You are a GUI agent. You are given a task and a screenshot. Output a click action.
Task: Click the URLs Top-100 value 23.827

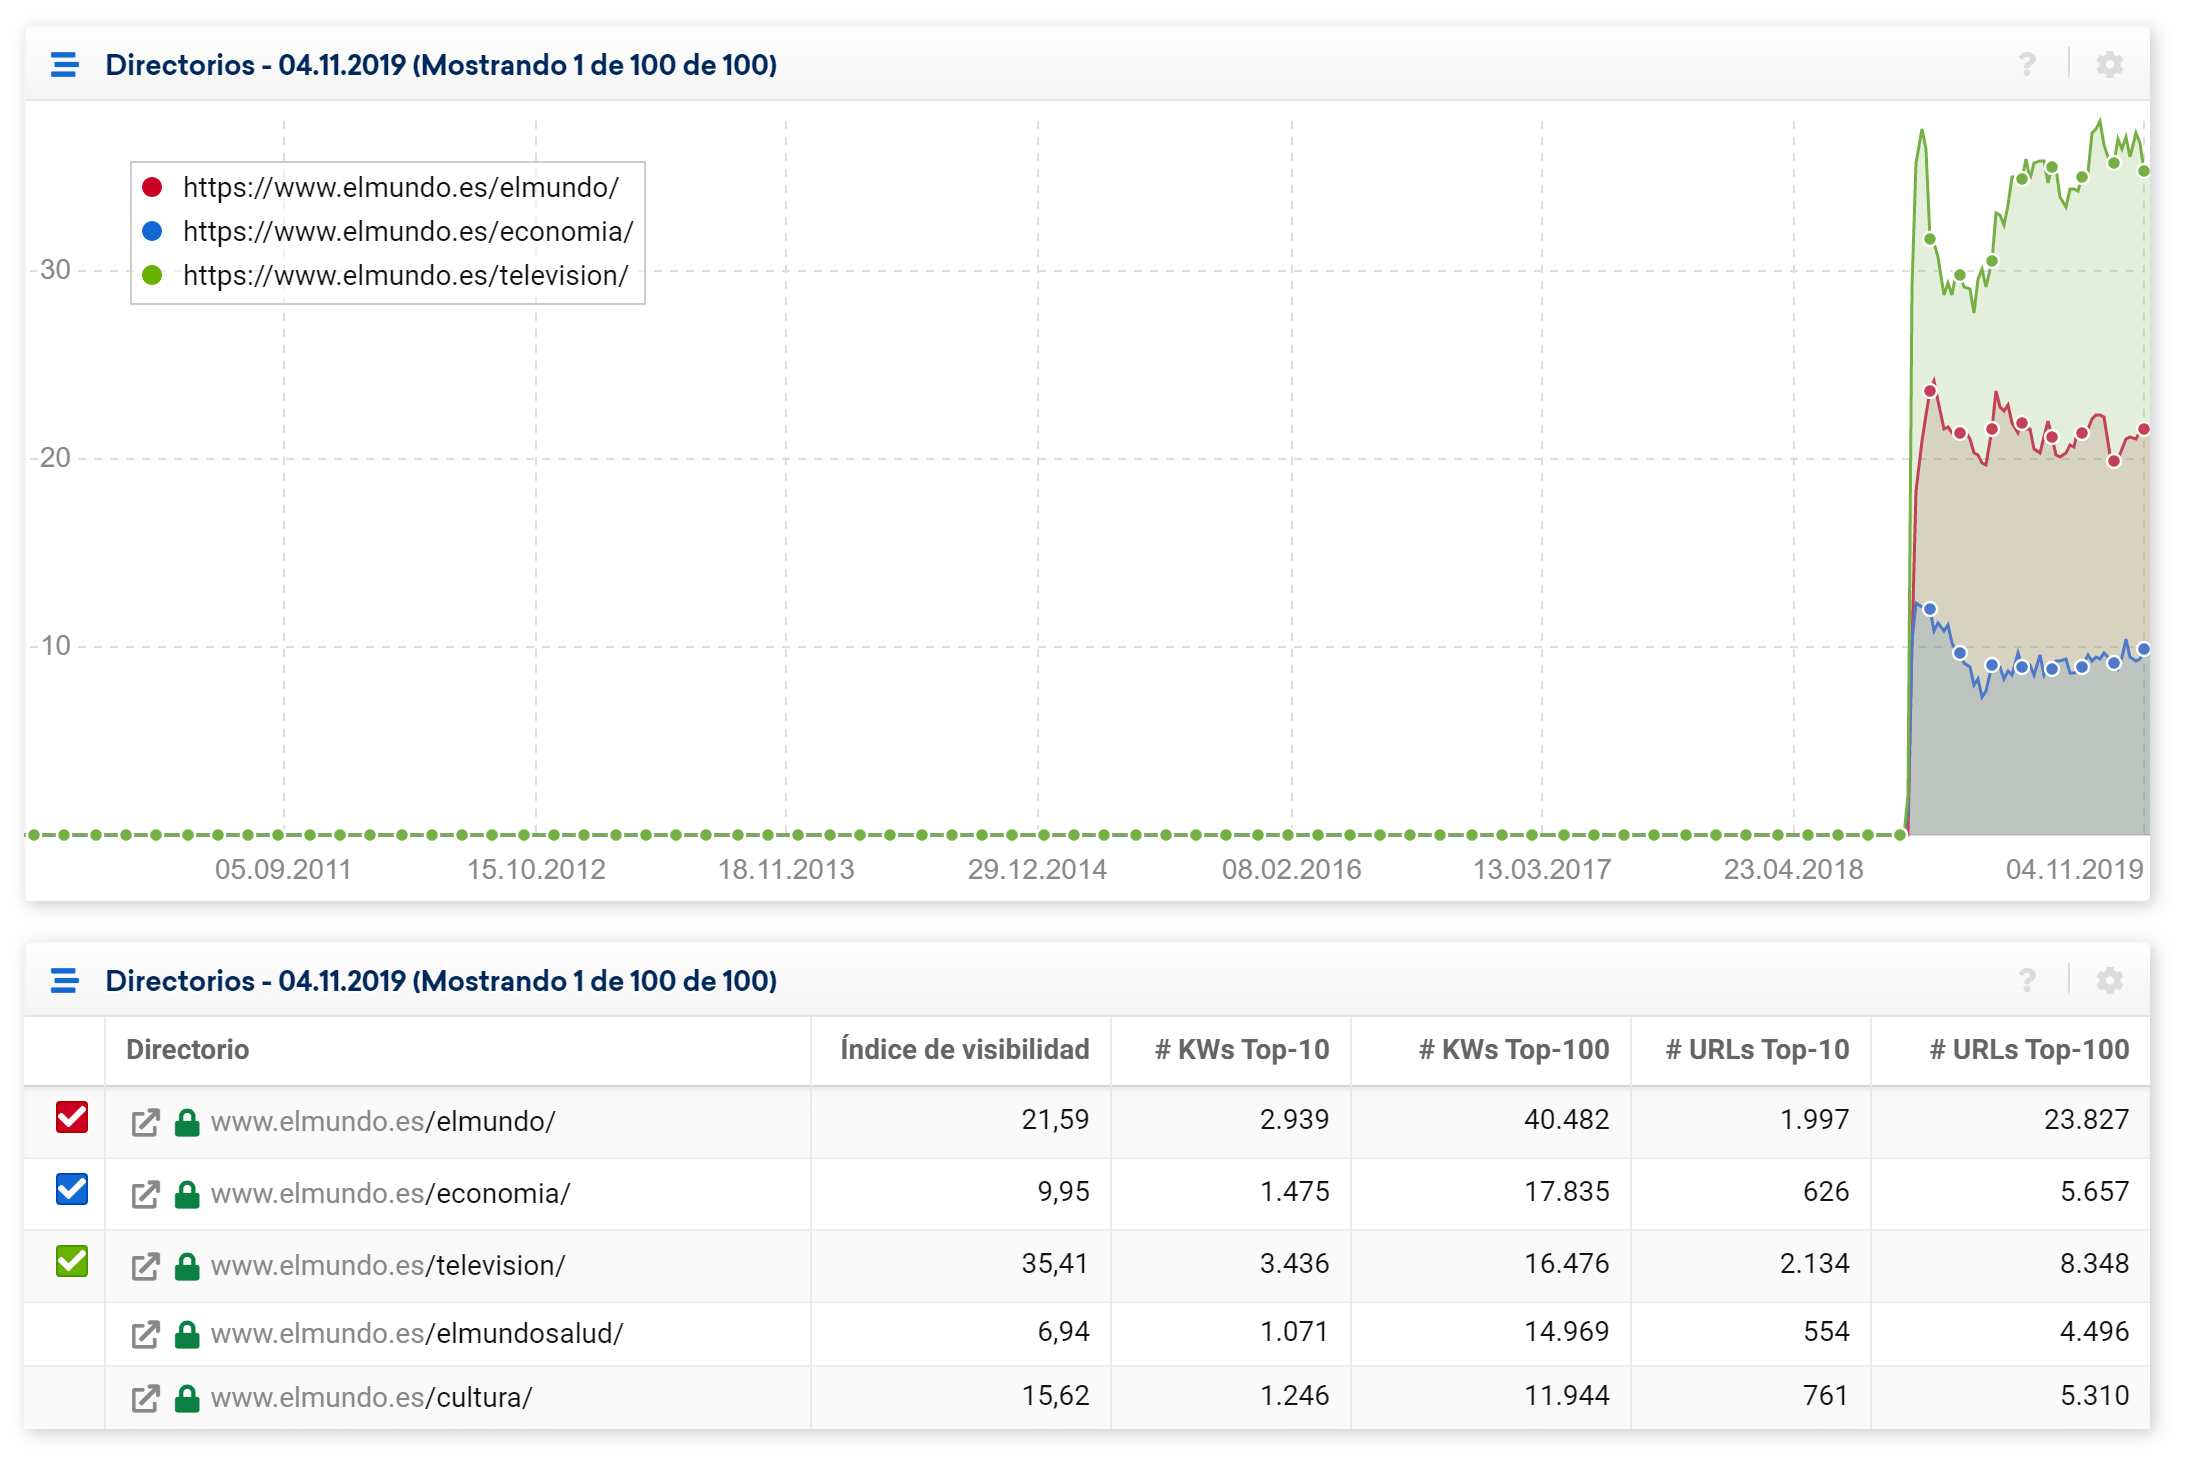point(2087,1120)
